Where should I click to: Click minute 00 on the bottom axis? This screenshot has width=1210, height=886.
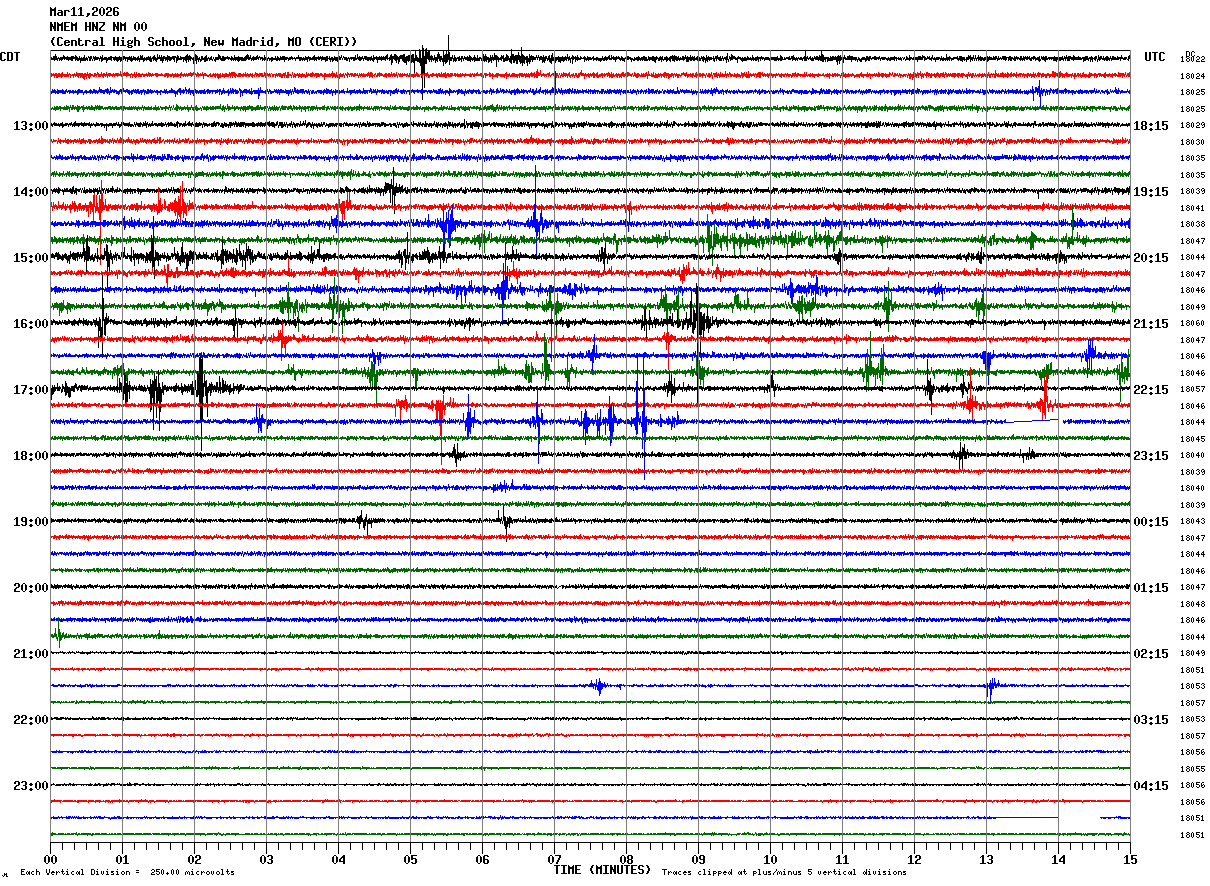click(x=51, y=860)
